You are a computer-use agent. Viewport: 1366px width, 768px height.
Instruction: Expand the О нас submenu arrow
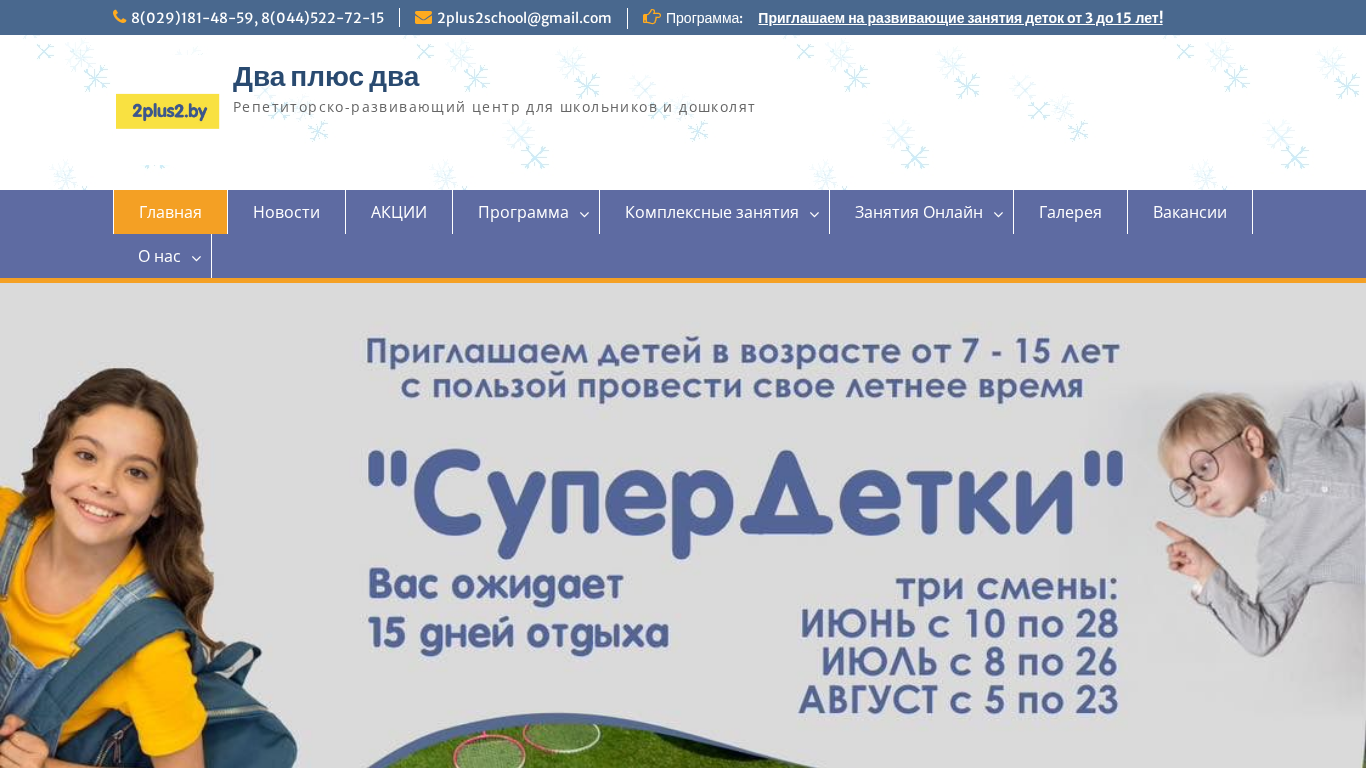(196, 258)
